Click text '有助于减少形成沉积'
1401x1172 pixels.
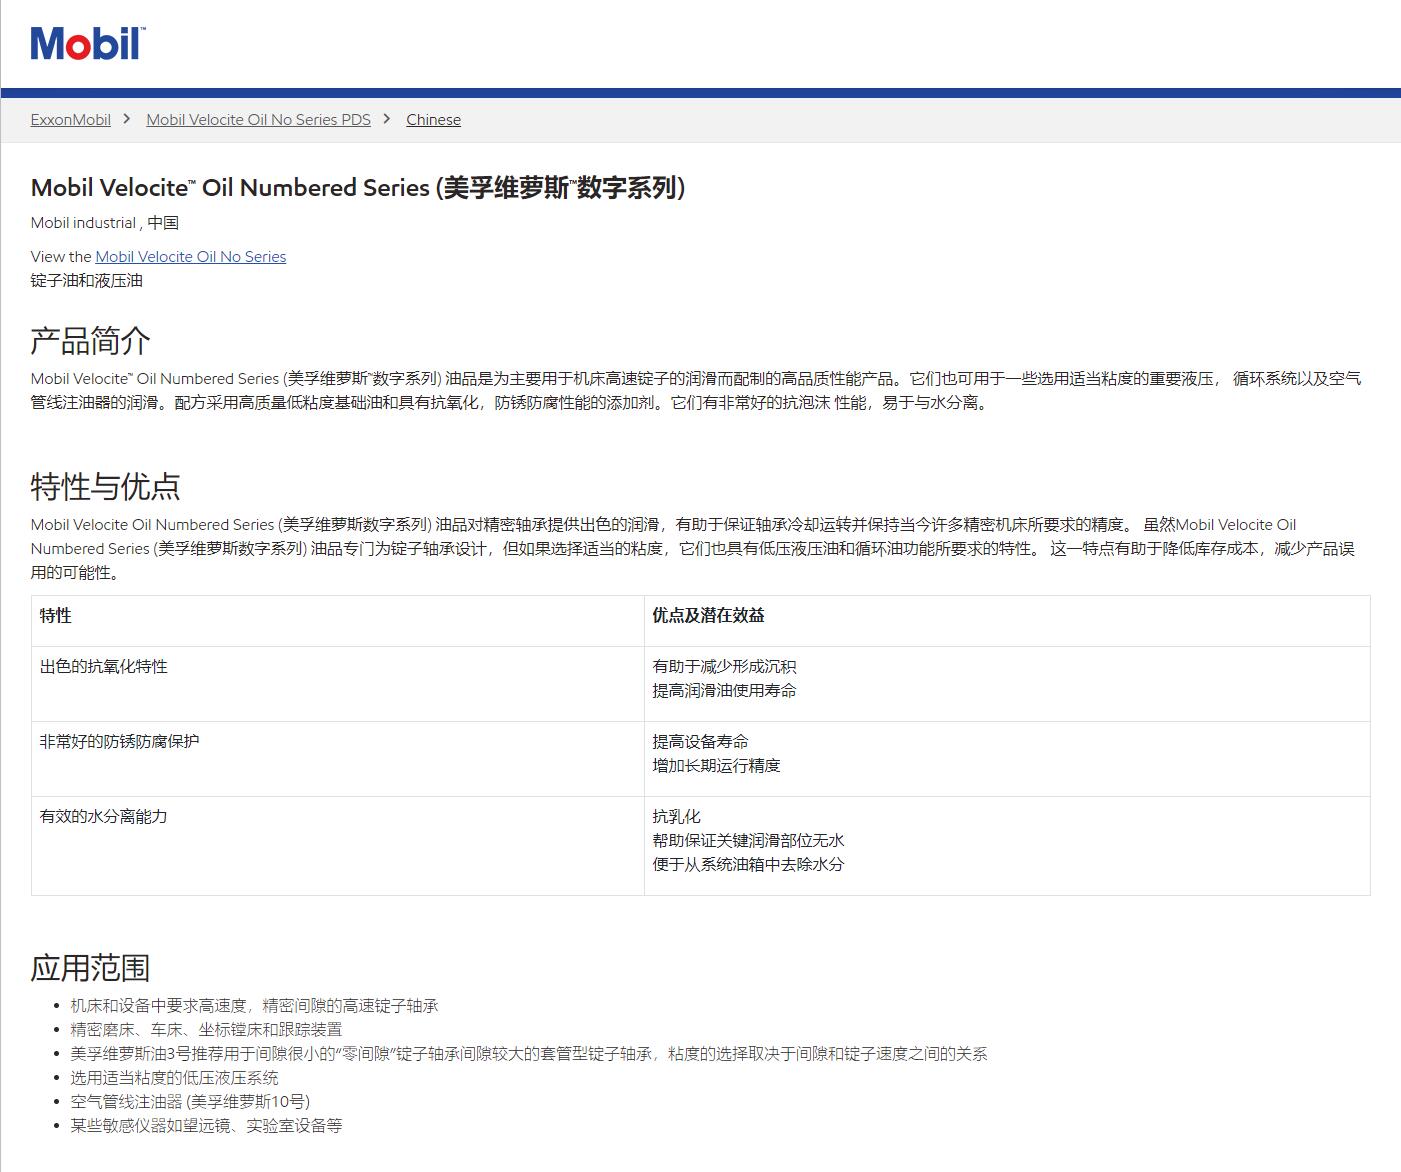click(x=725, y=667)
